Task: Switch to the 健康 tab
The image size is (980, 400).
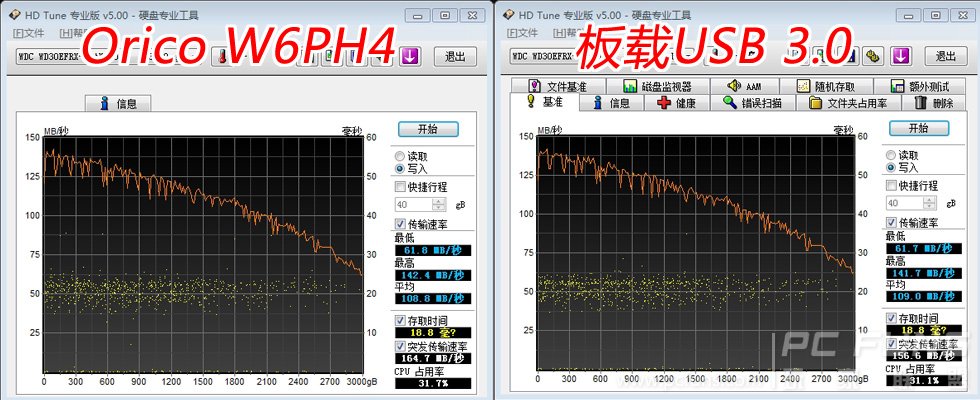Action: pos(676,103)
